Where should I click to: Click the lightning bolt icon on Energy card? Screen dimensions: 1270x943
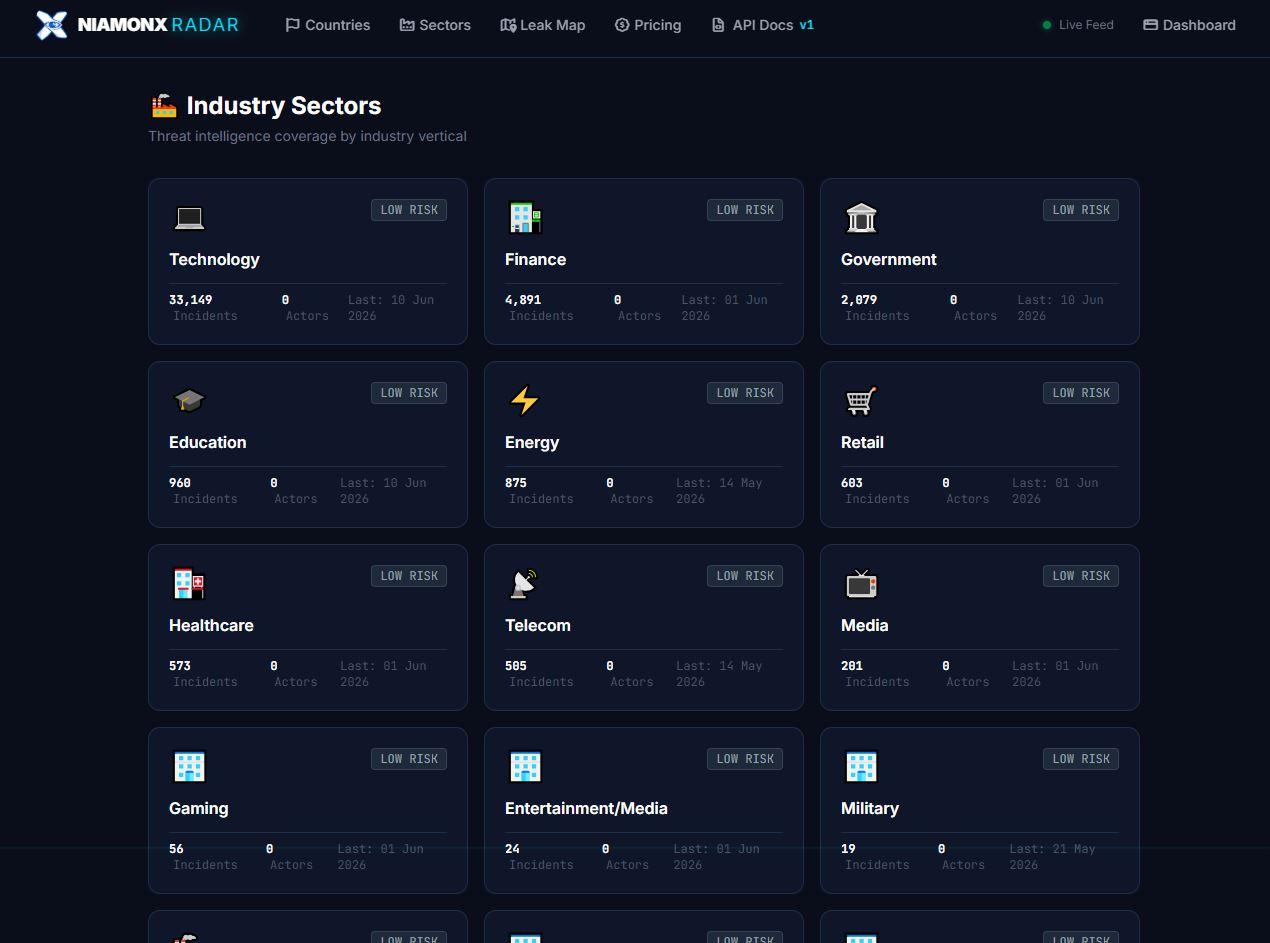coord(525,400)
